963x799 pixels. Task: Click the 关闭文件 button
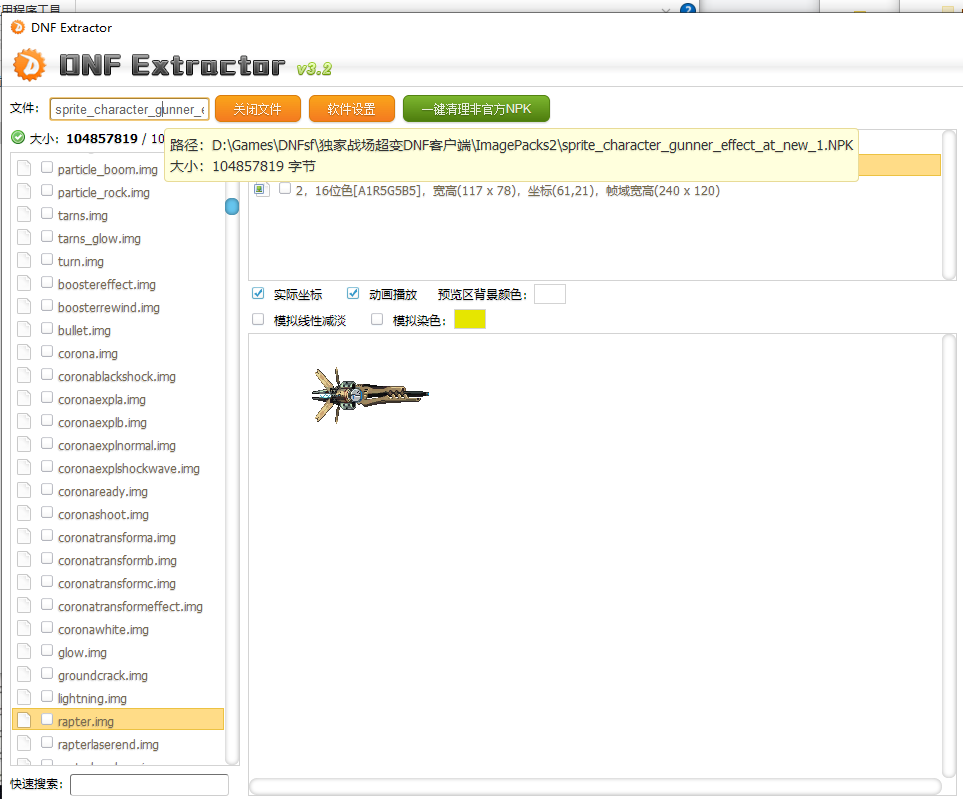257,109
